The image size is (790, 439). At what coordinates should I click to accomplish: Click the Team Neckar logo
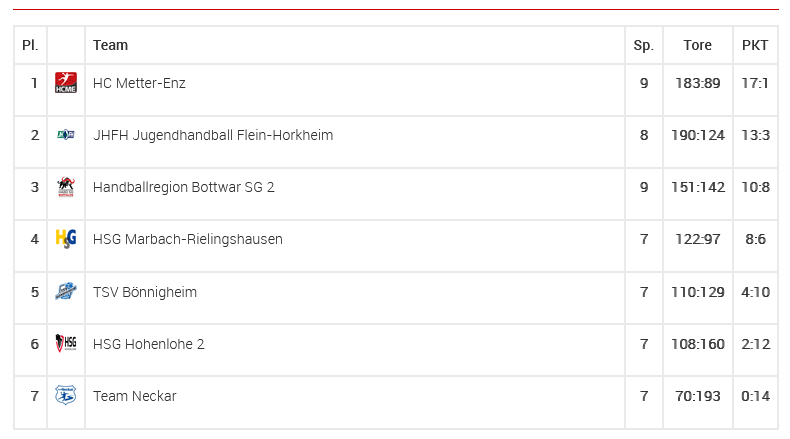[x=66, y=396]
